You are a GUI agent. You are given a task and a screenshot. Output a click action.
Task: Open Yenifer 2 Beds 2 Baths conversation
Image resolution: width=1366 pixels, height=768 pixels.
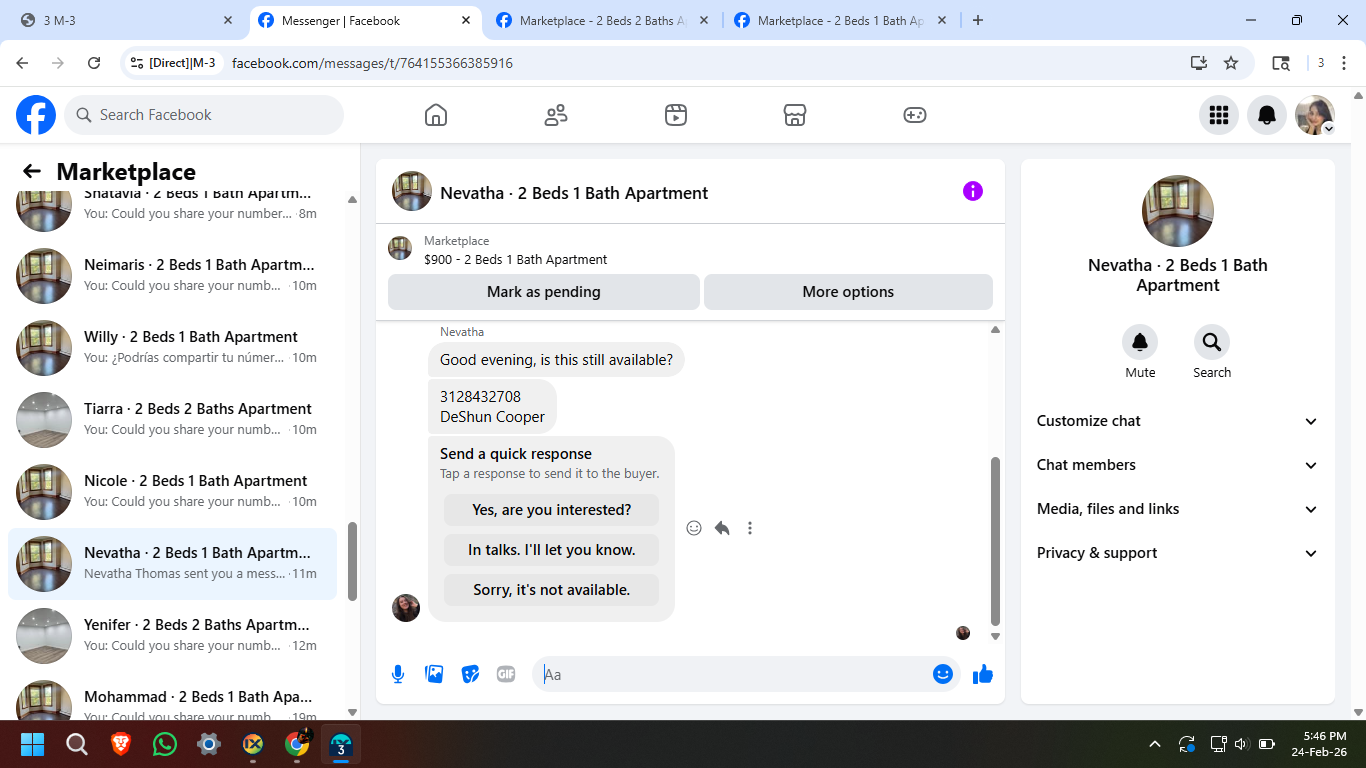tap(172, 635)
